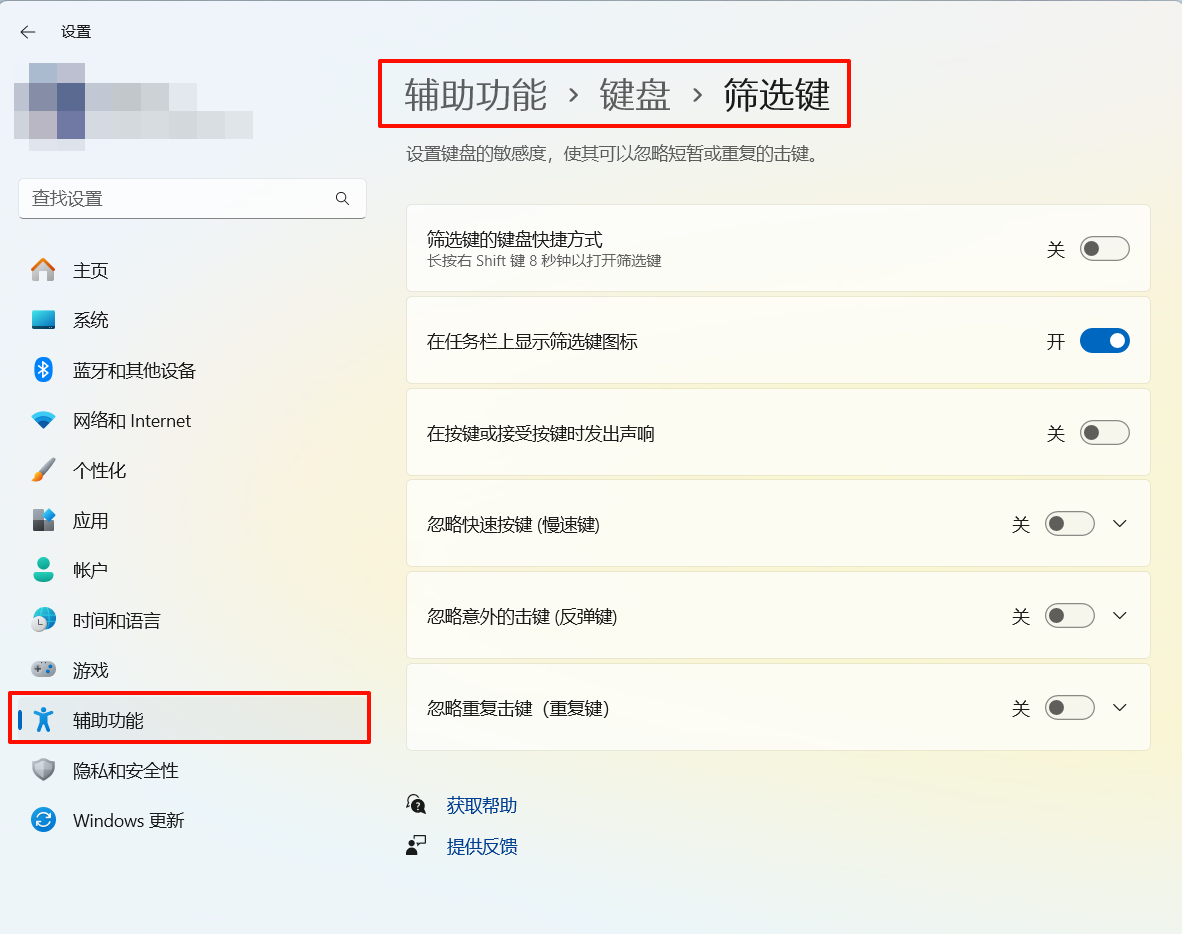Click the 辅助功能 accessibility figure icon

43,720
